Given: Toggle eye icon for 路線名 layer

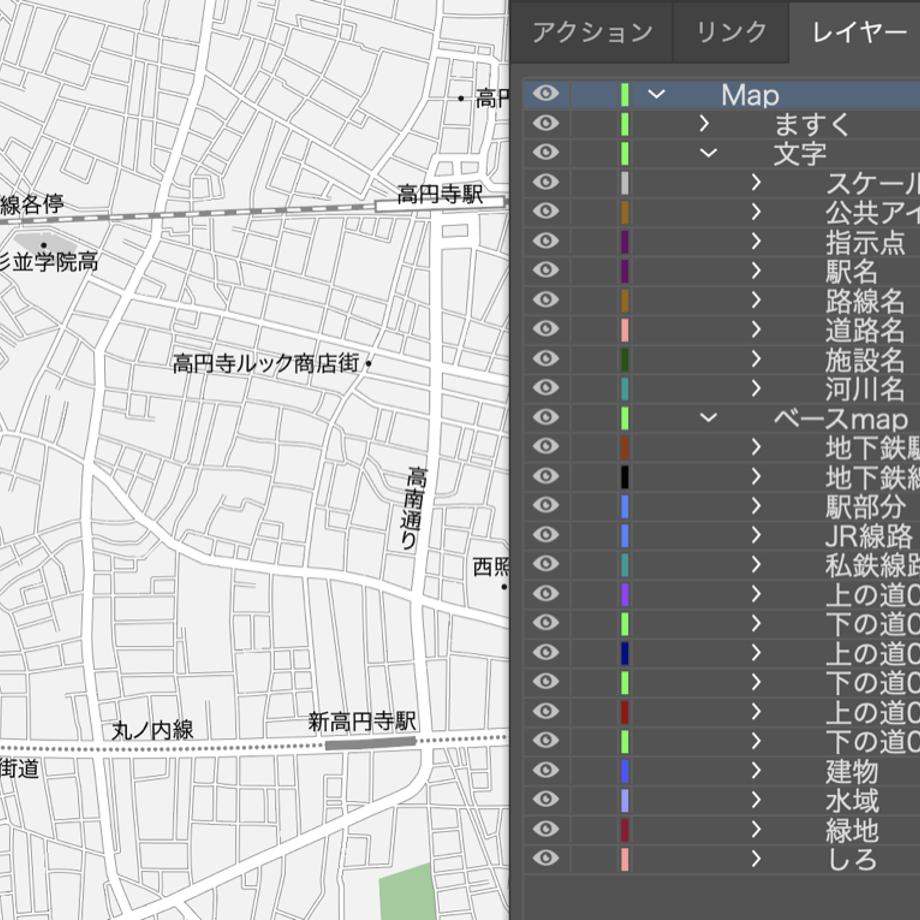Looking at the screenshot, I should tap(546, 299).
